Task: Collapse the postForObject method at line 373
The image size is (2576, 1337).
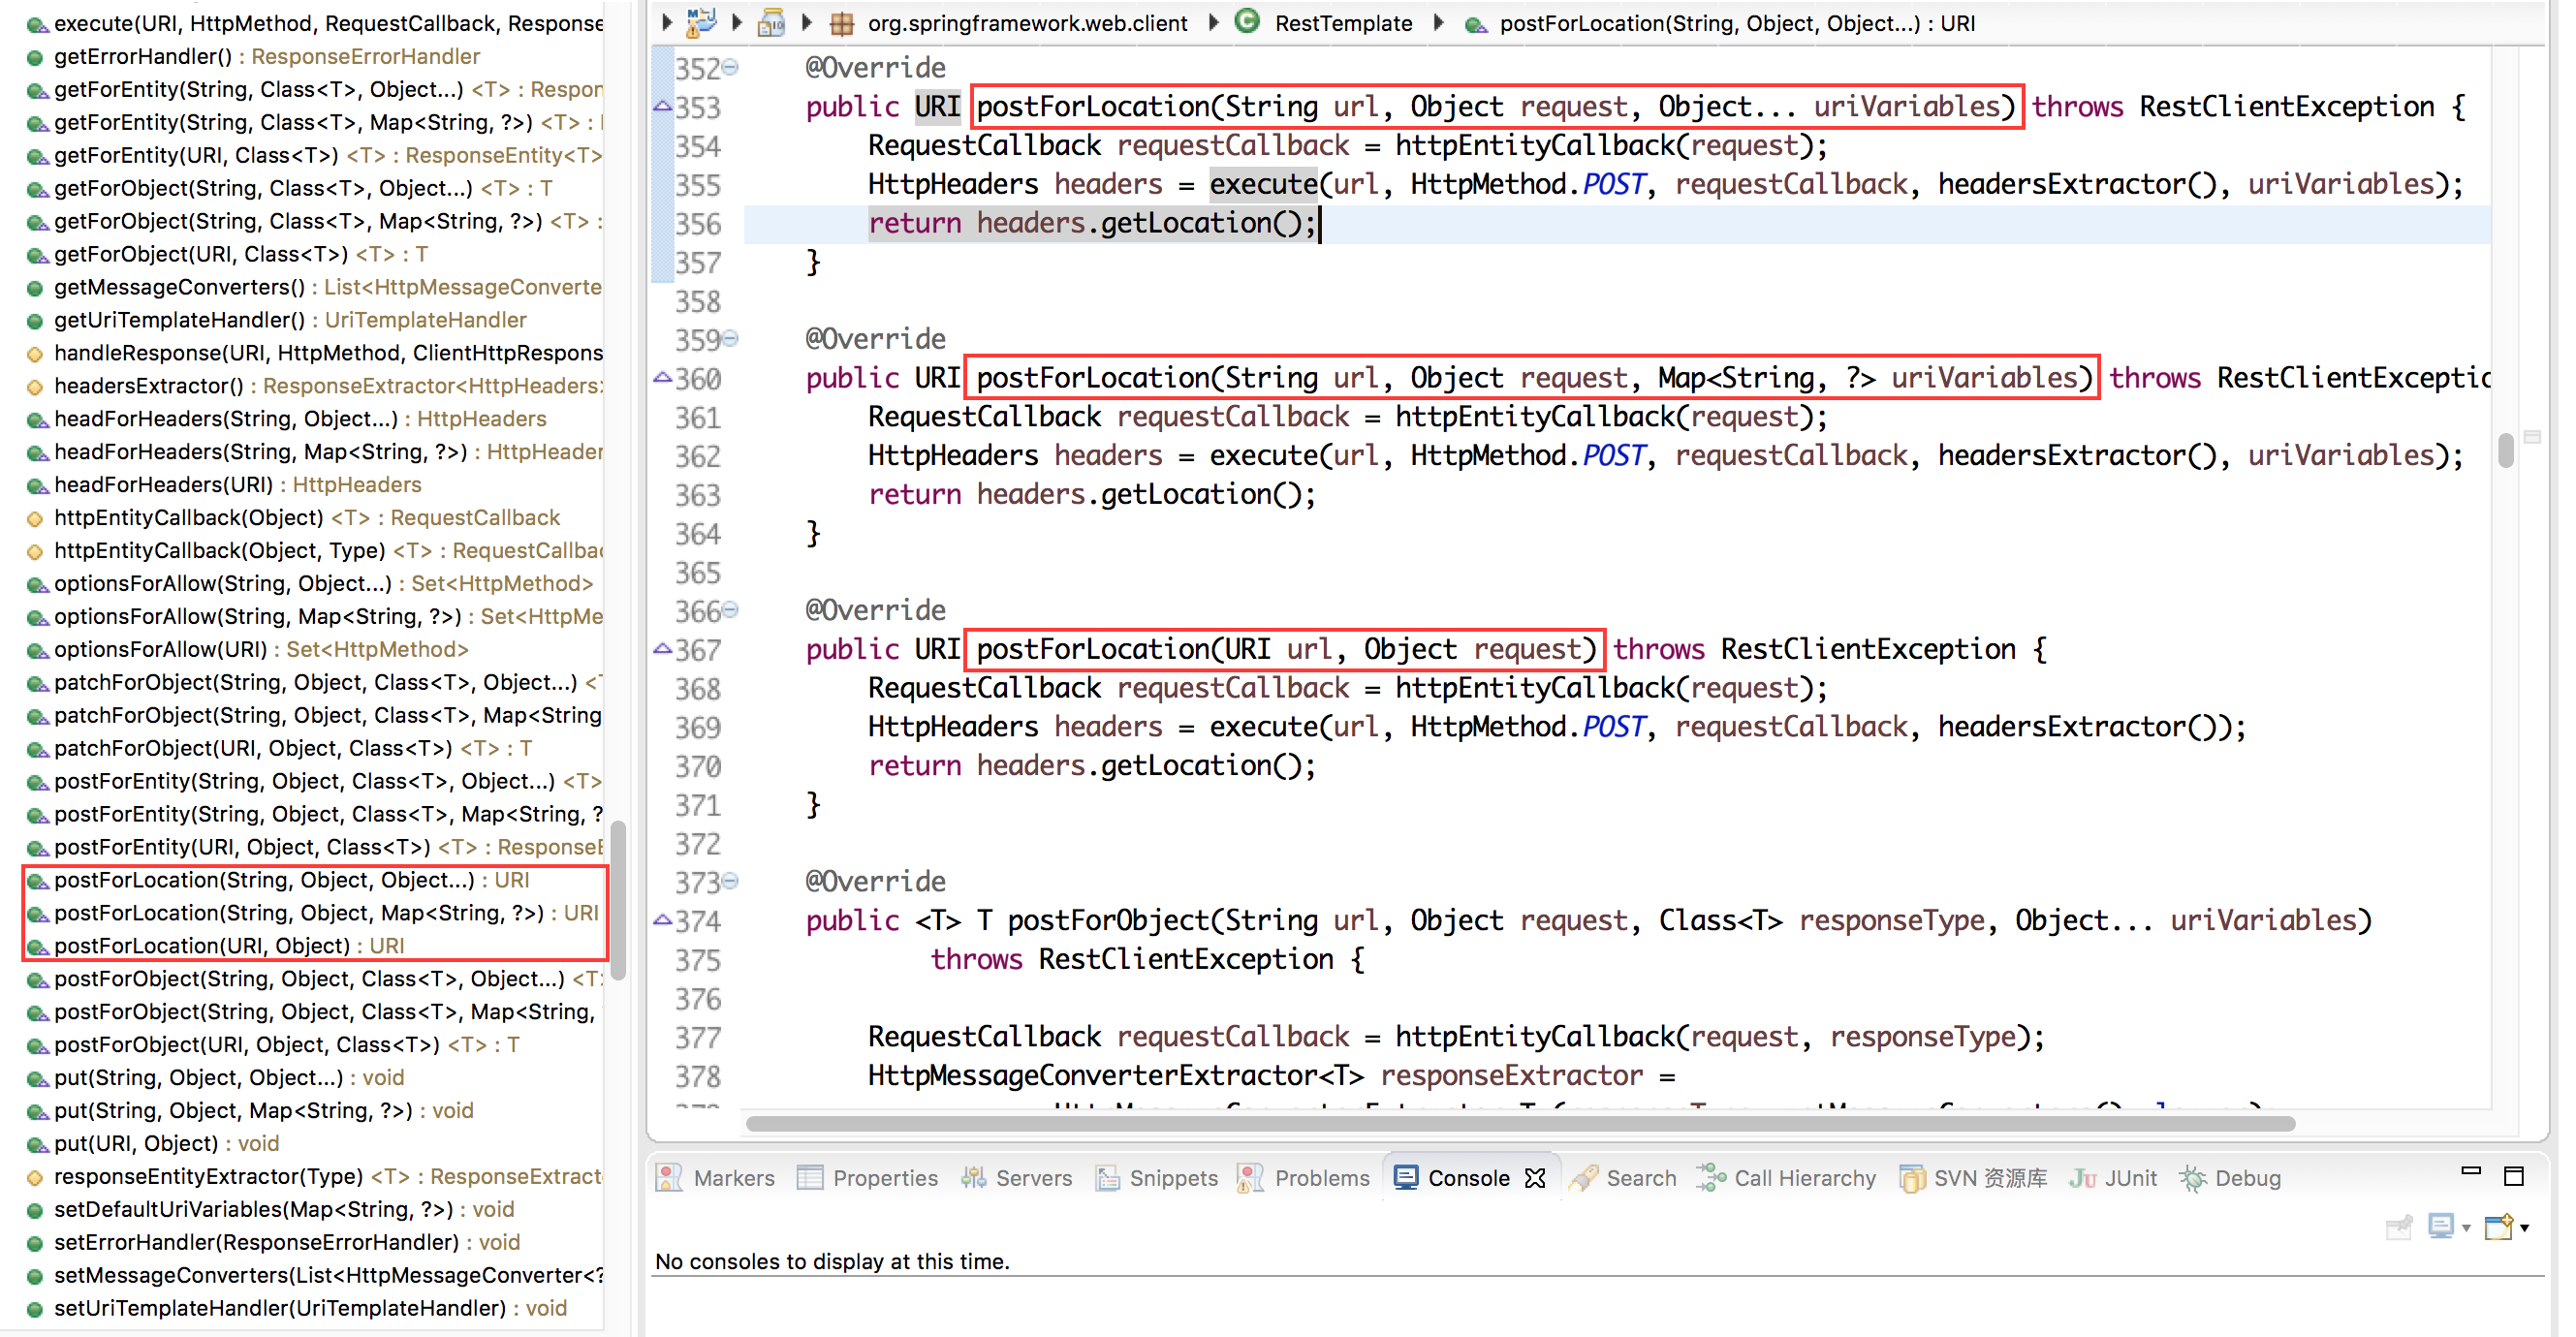Action: pyautogui.click(x=731, y=880)
